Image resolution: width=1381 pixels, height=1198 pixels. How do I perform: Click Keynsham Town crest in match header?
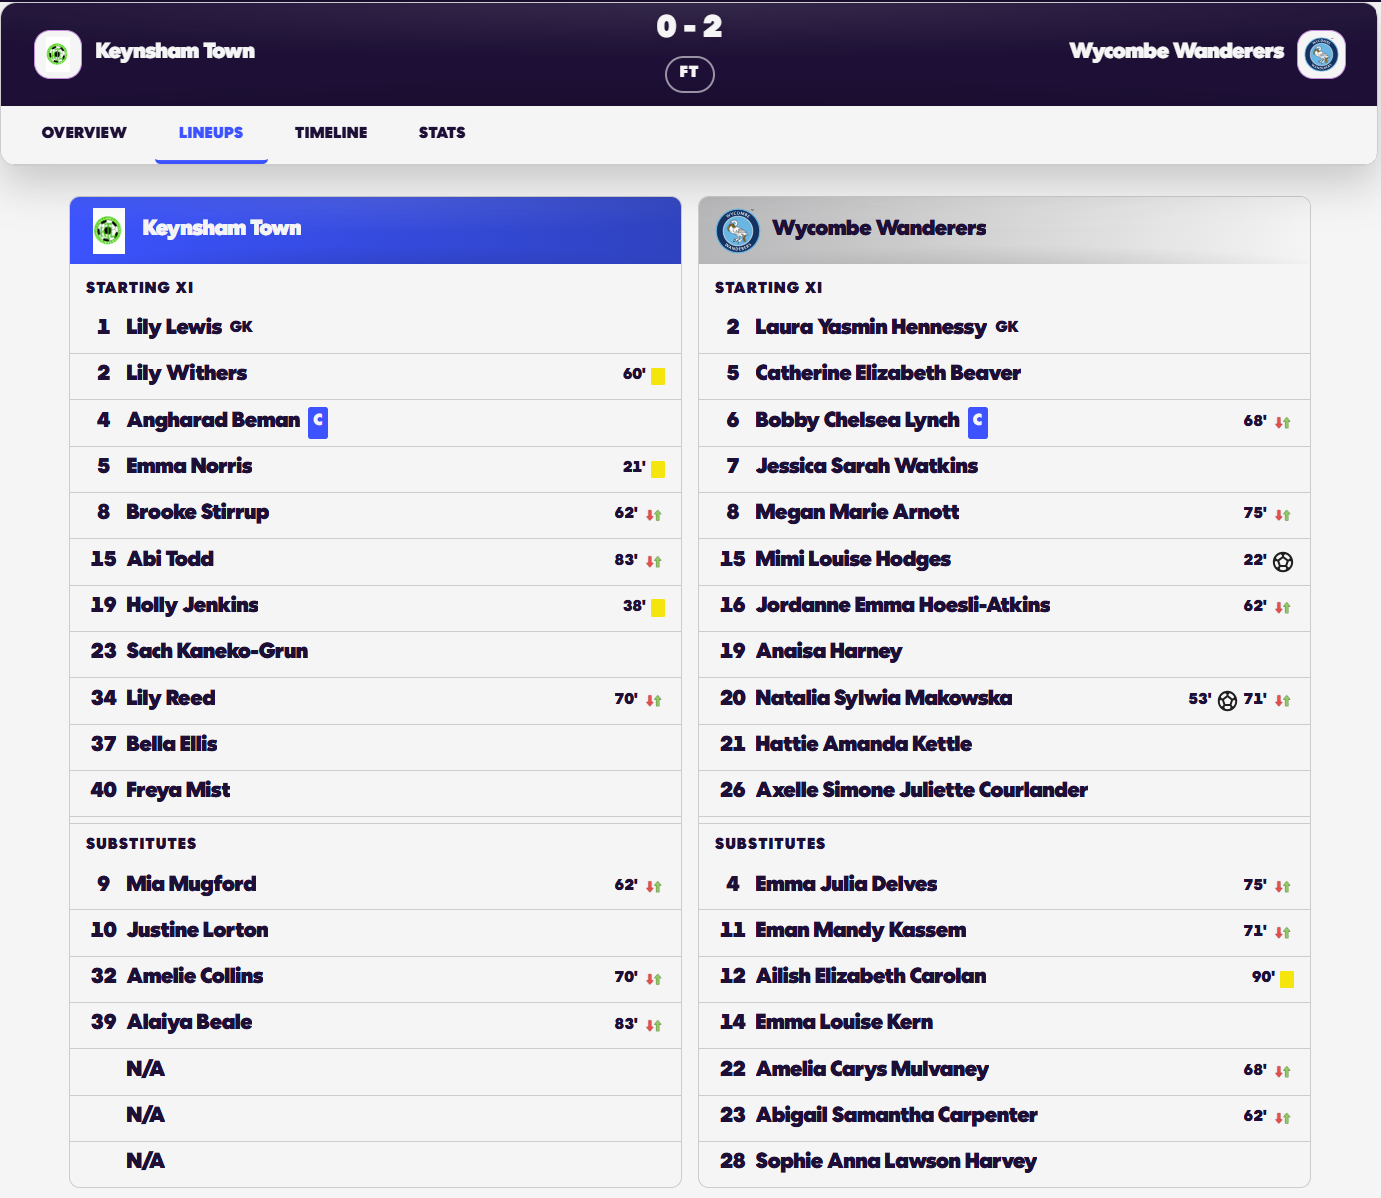tap(58, 54)
